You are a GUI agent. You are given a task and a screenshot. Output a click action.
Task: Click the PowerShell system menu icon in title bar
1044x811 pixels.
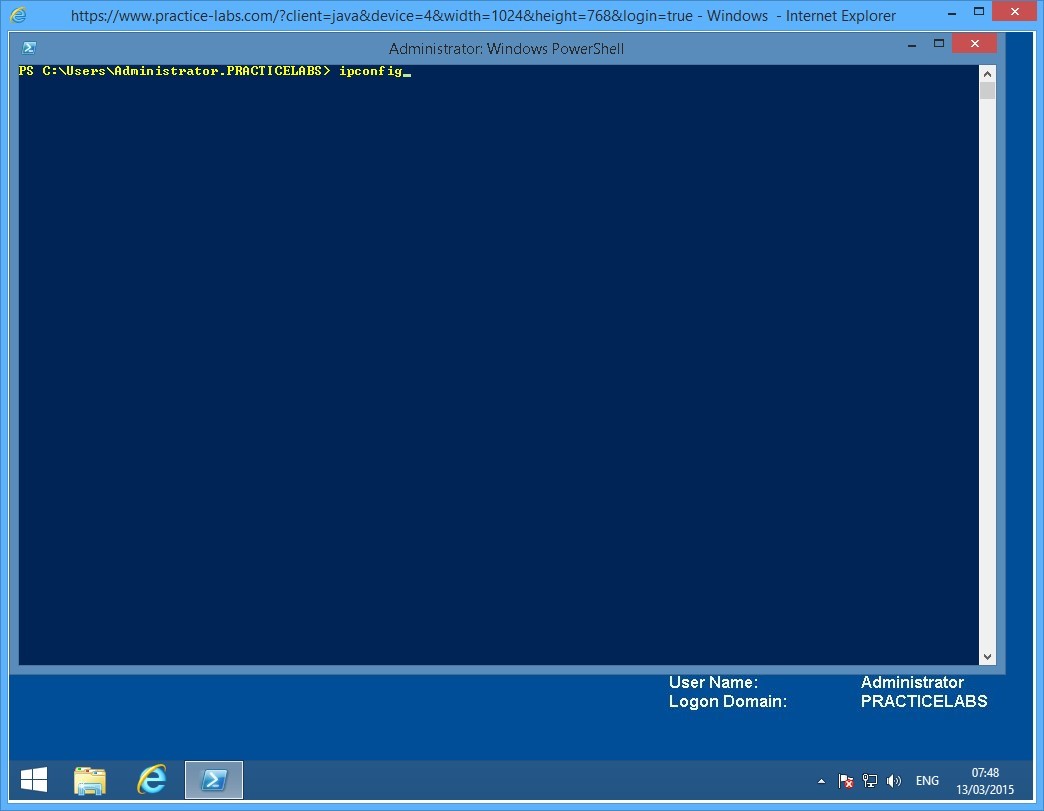coord(29,48)
